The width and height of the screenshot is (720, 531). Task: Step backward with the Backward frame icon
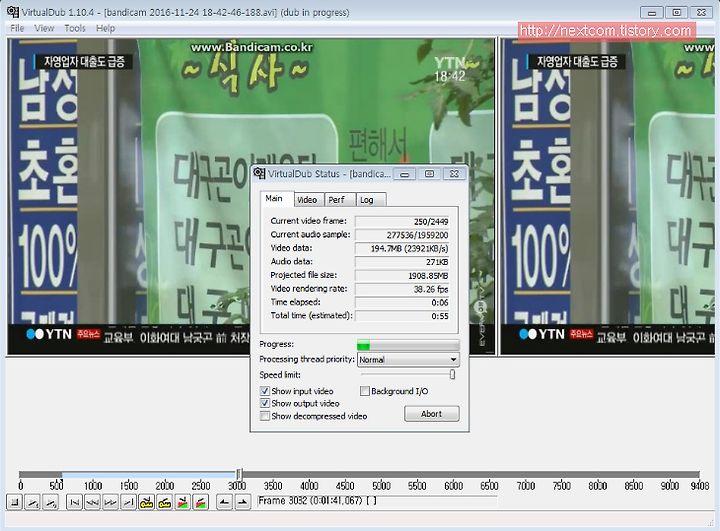pyautogui.click(x=92, y=503)
